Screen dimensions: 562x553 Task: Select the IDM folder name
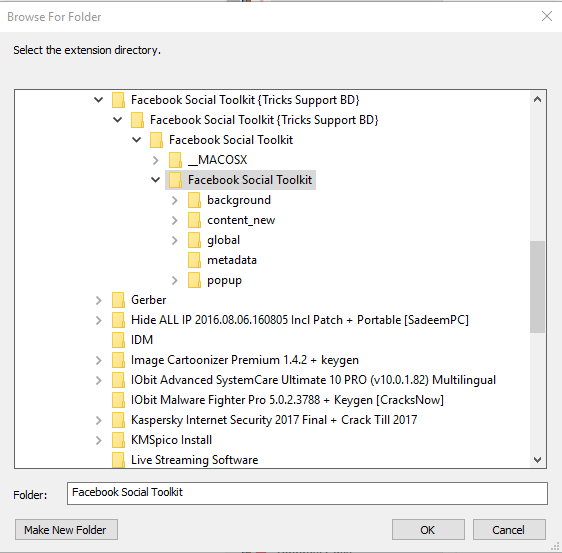pyautogui.click(x=142, y=340)
